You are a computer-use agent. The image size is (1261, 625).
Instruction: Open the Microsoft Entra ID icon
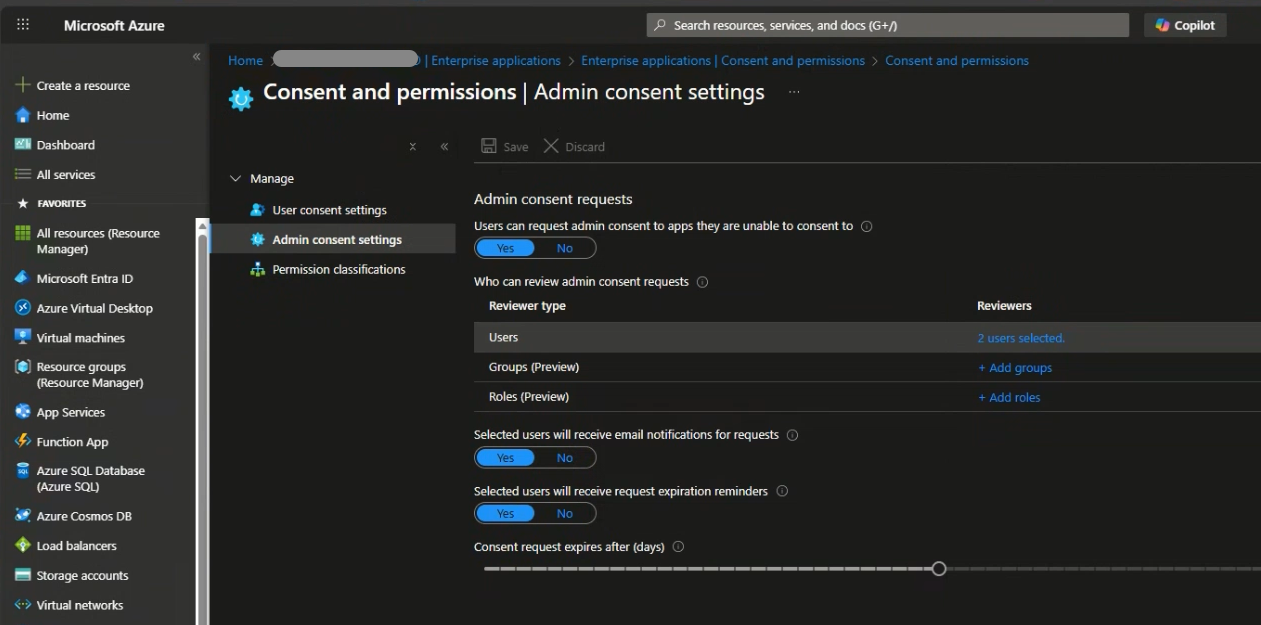pos(23,278)
